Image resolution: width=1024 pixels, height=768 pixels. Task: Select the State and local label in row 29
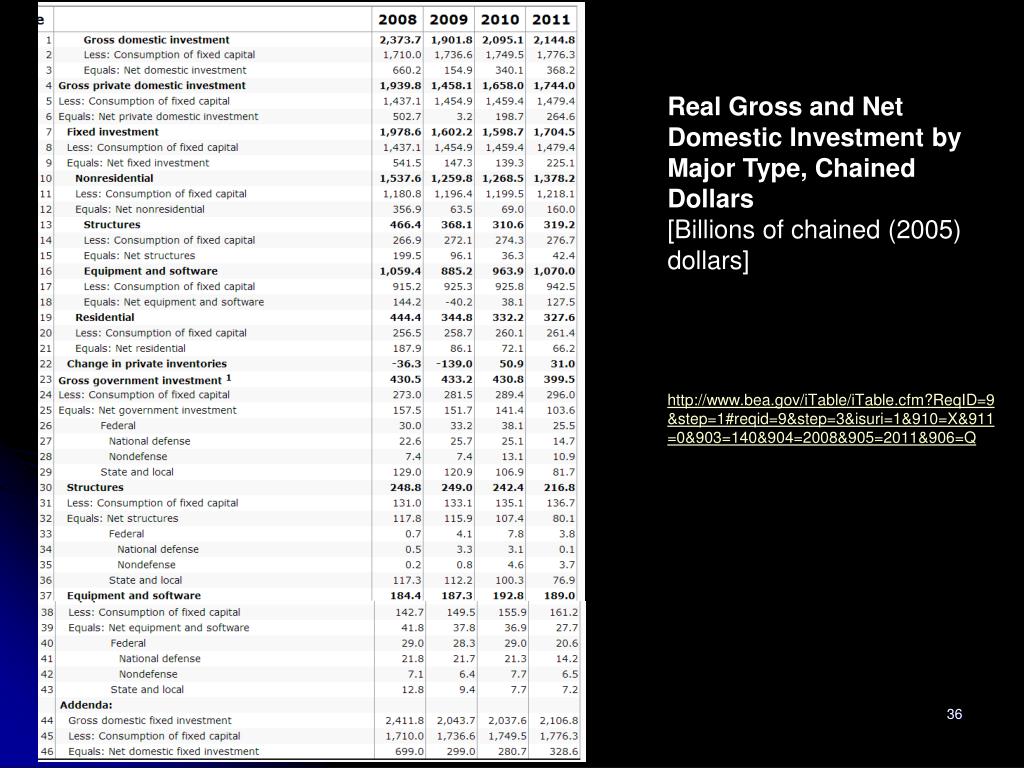coord(136,472)
